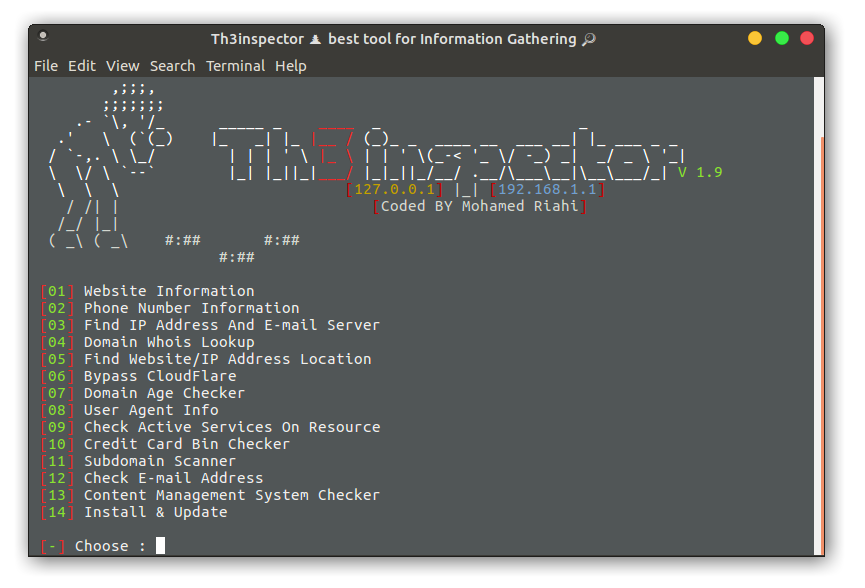Open the View menu
Image resolution: width=865 pixels, height=588 pixels.
(122, 66)
